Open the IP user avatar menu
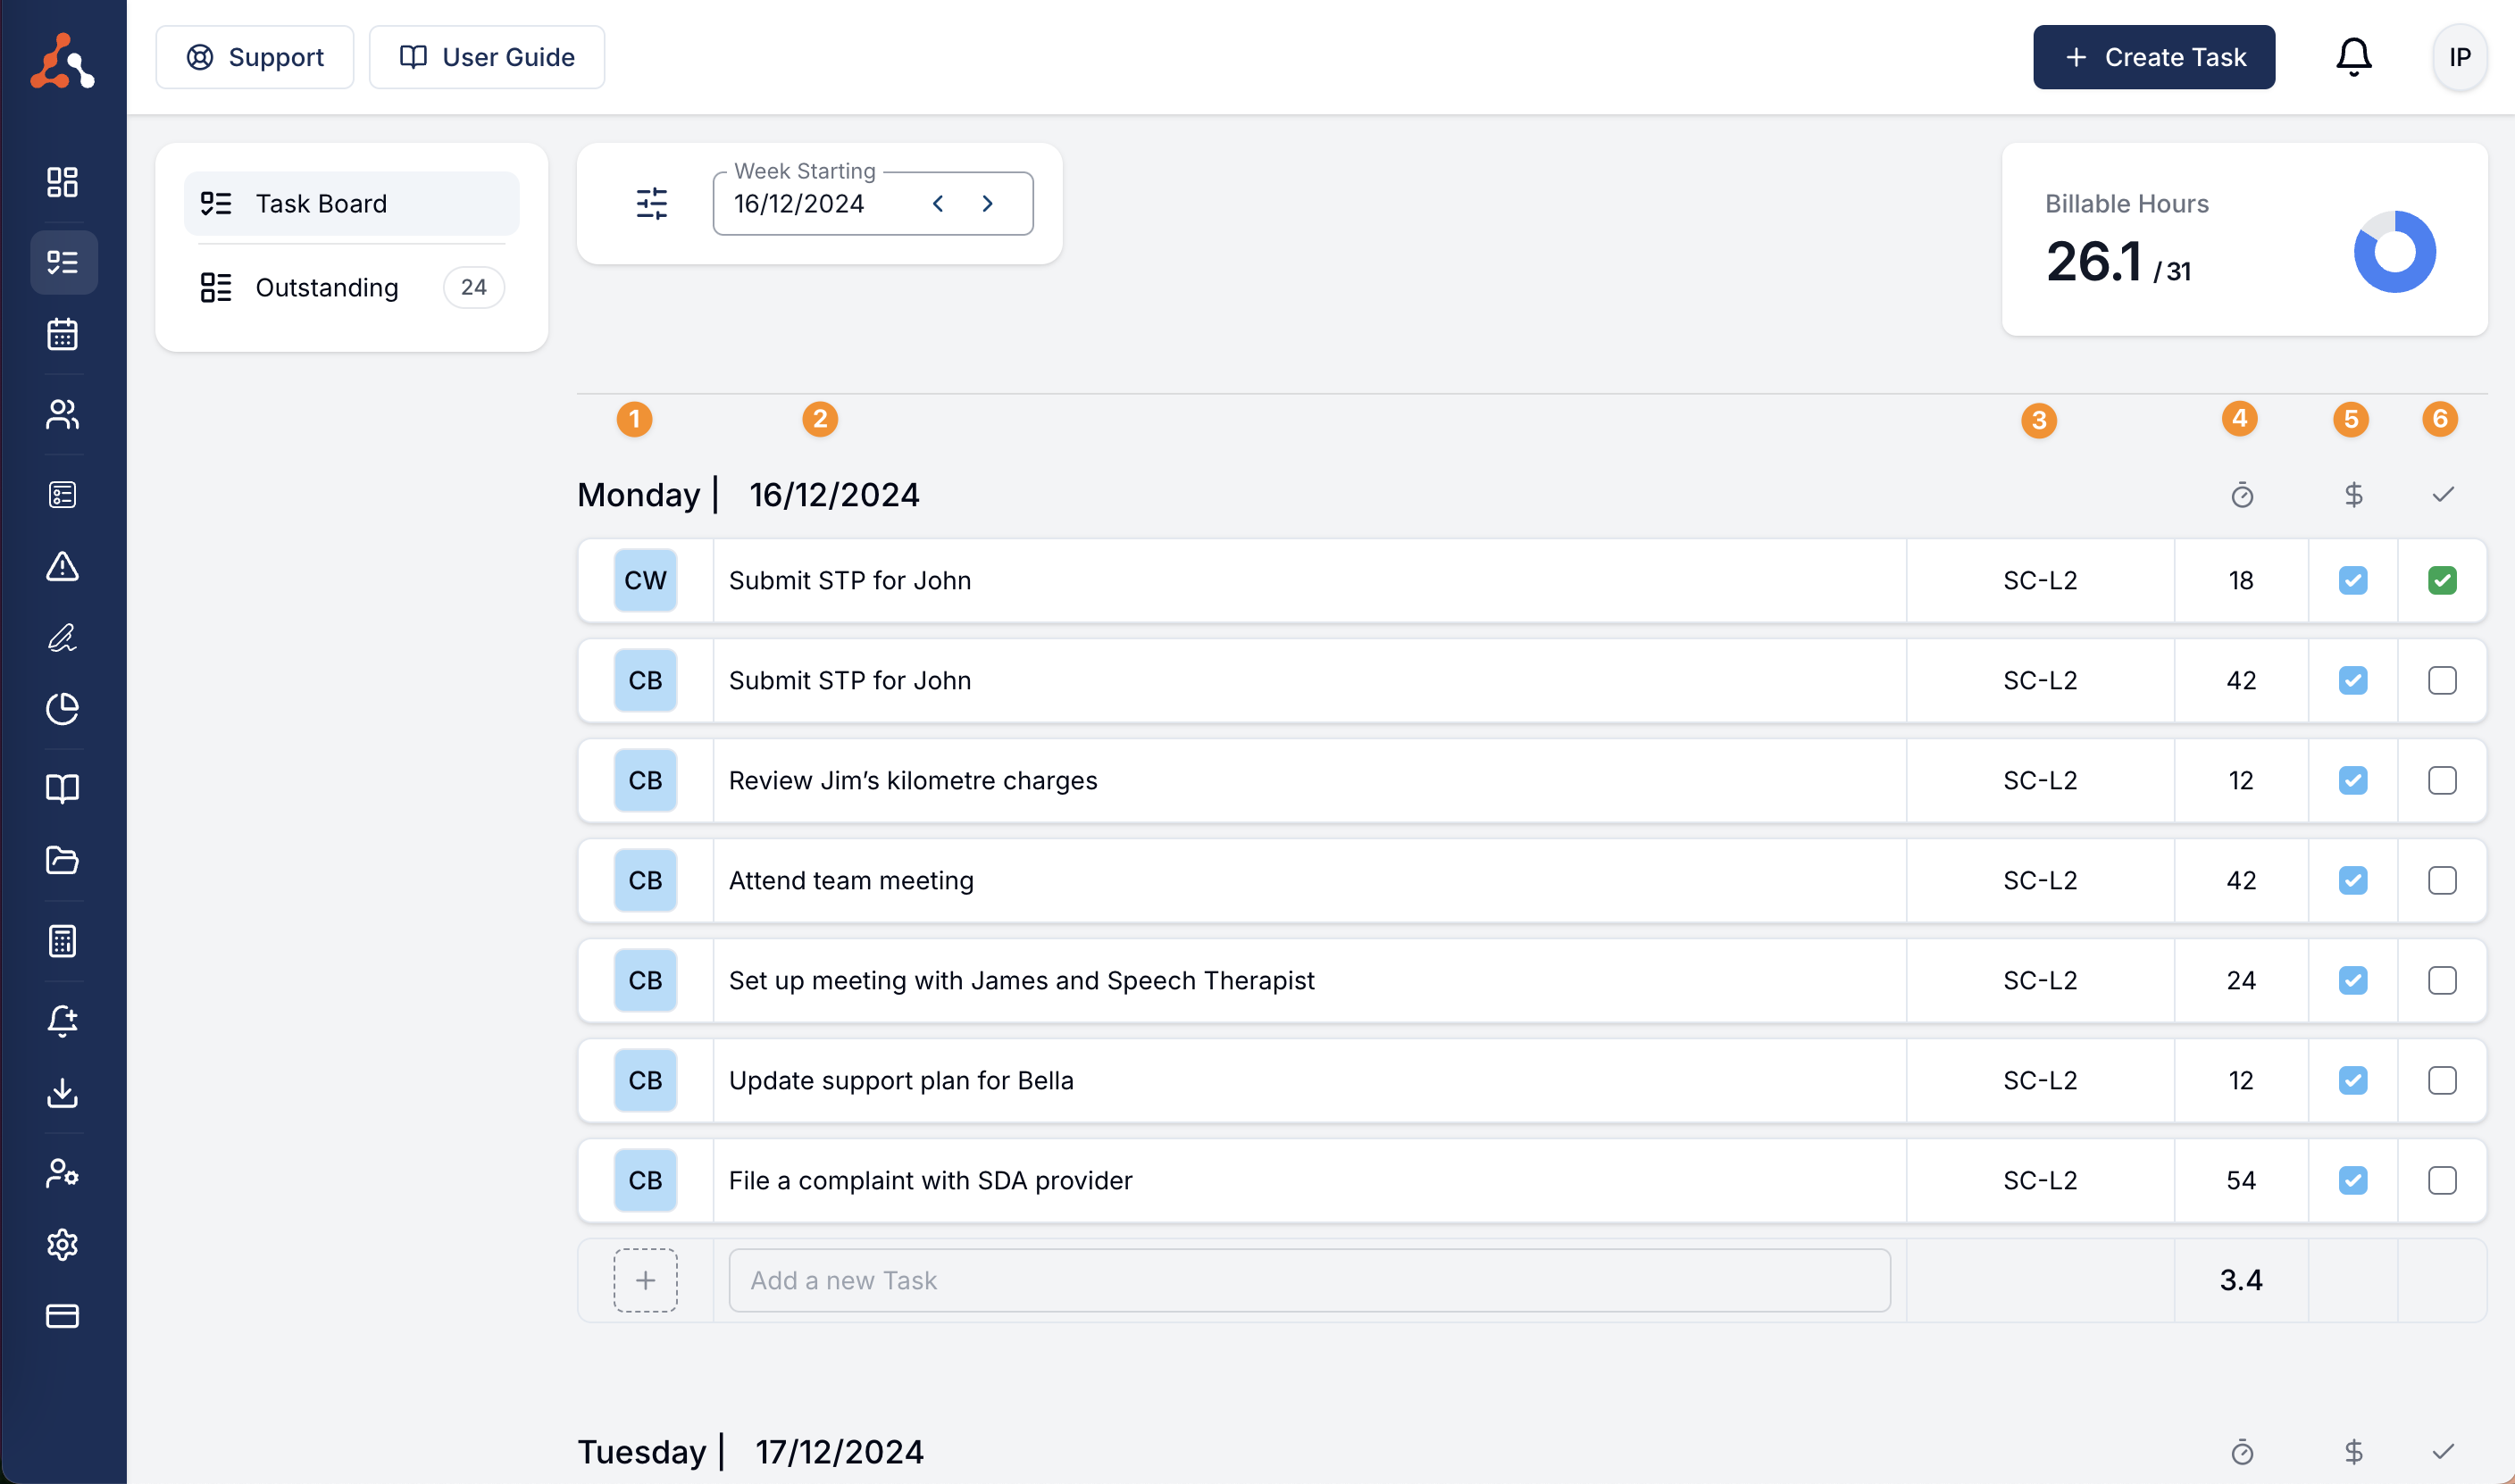This screenshot has height=1484, width=2515. pyautogui.click(x=2459, y=57)
